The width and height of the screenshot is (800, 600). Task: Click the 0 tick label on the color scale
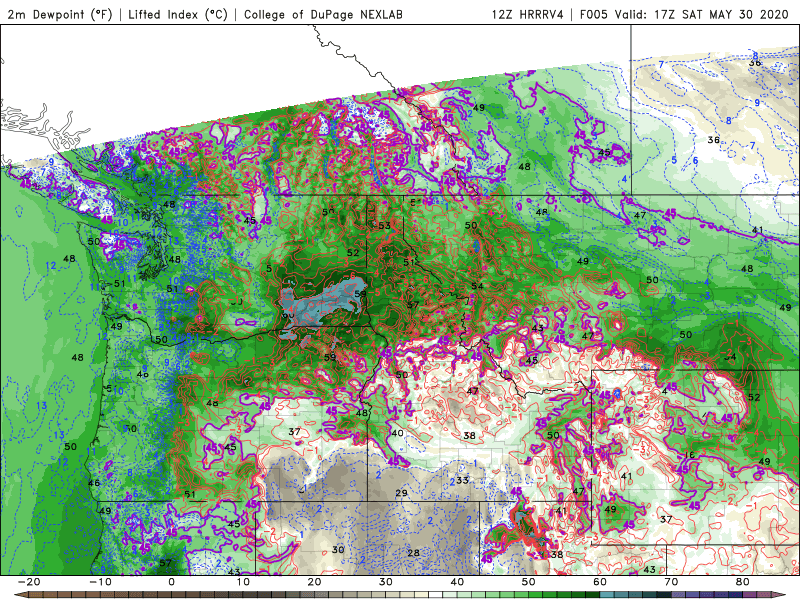click(x=171, y=582)
